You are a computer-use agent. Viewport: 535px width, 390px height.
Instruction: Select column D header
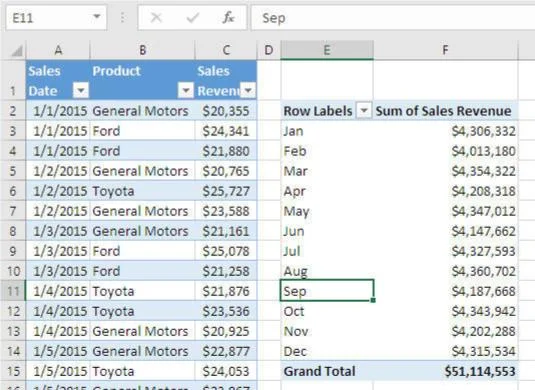[269, 50]
